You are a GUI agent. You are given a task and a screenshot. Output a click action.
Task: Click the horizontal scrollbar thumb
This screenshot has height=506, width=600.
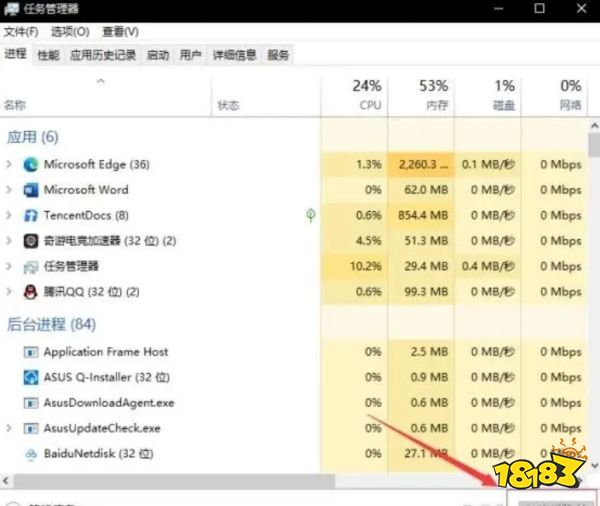(x=173, y=481)
